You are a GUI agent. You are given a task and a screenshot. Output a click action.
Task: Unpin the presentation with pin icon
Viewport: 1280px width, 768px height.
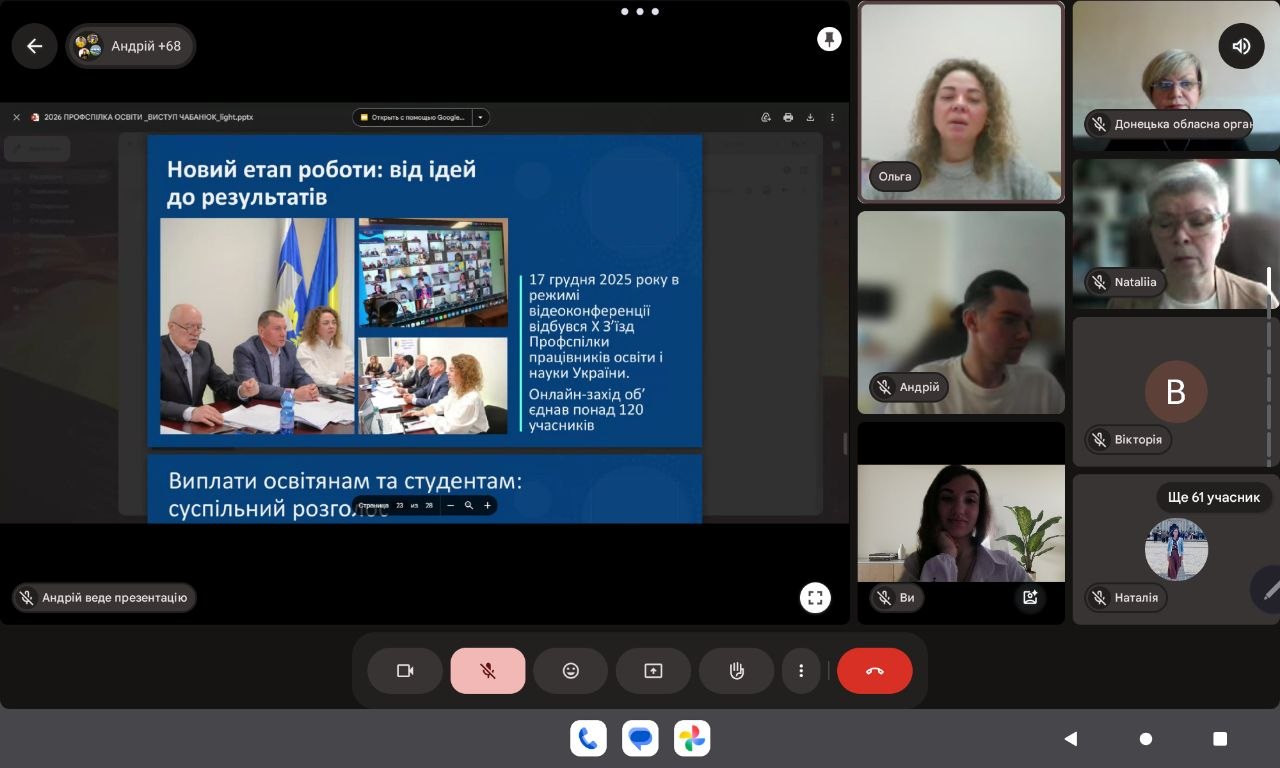pos(829,39)
